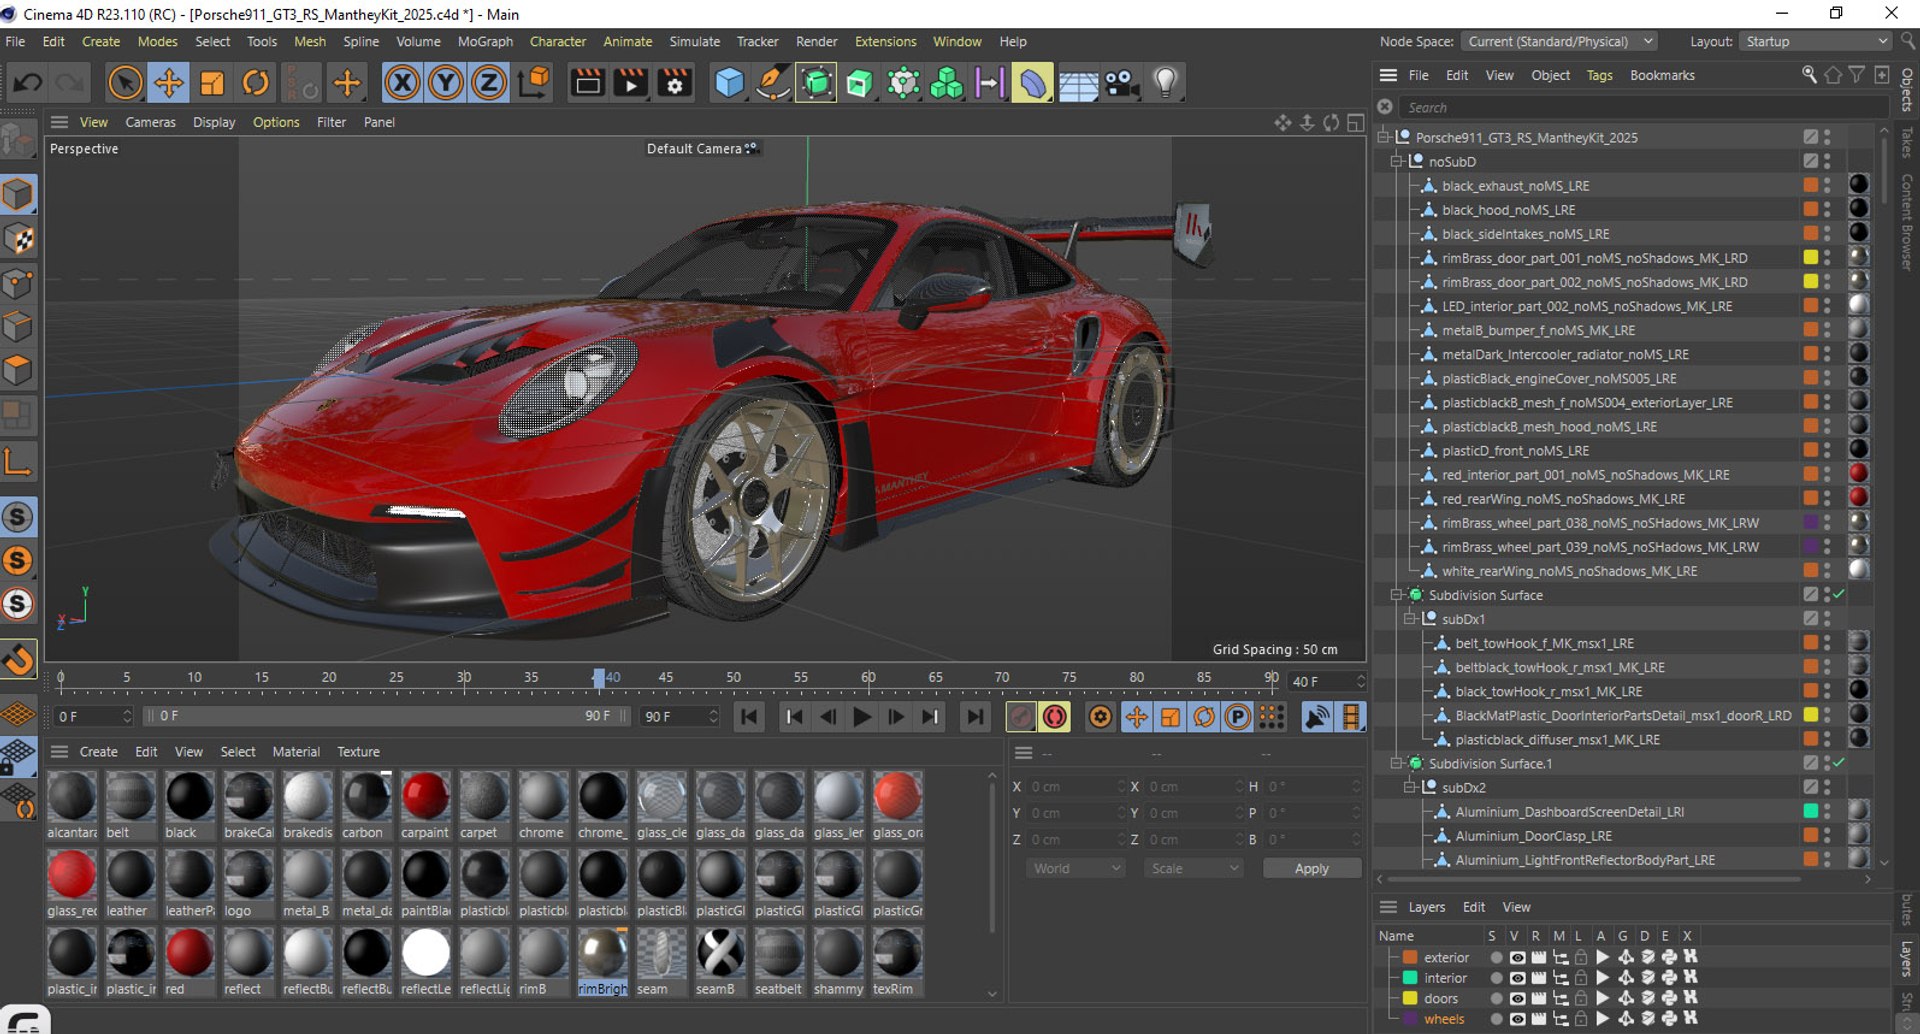
Task: Toggle solo dot of doors layer
Action: (x=1496, y=998)
